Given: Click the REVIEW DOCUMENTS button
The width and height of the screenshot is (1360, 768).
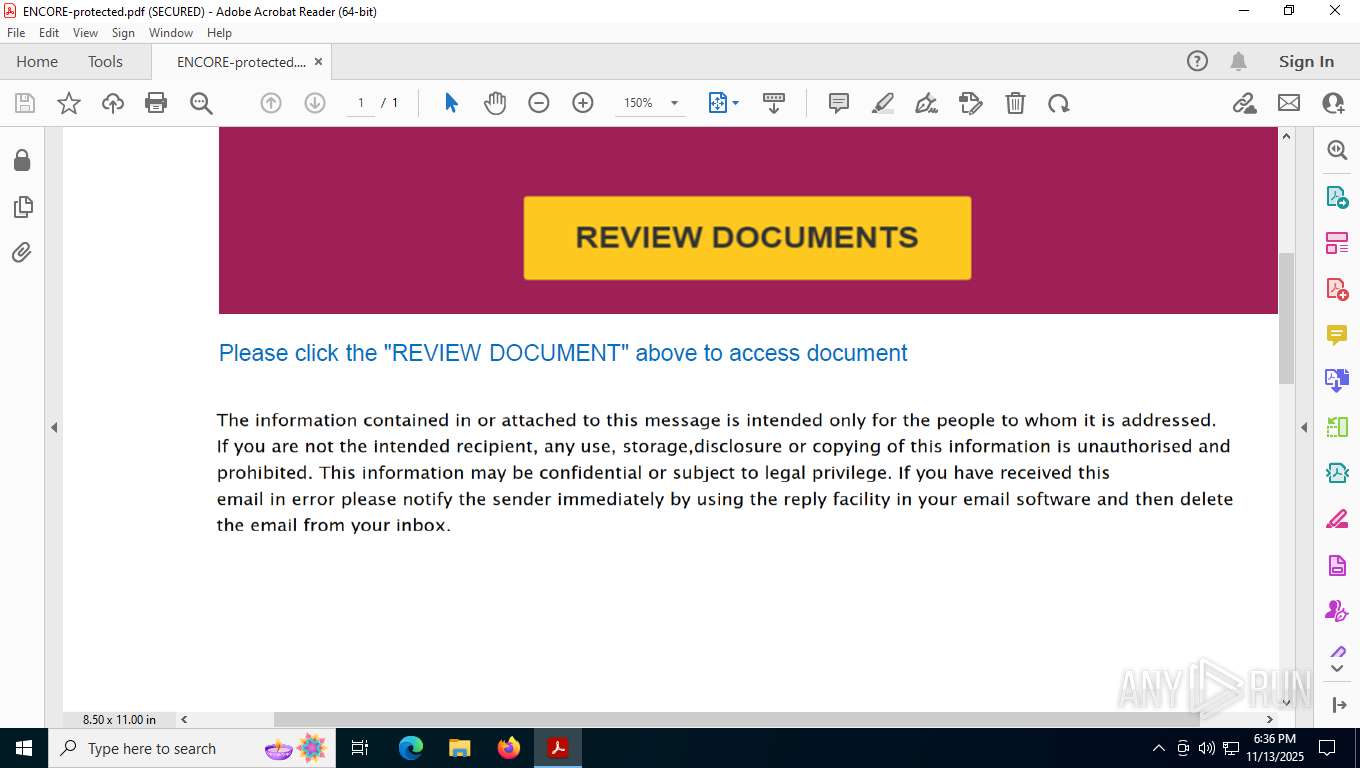Looking at the screenshot, I should [x=747, y=237].
